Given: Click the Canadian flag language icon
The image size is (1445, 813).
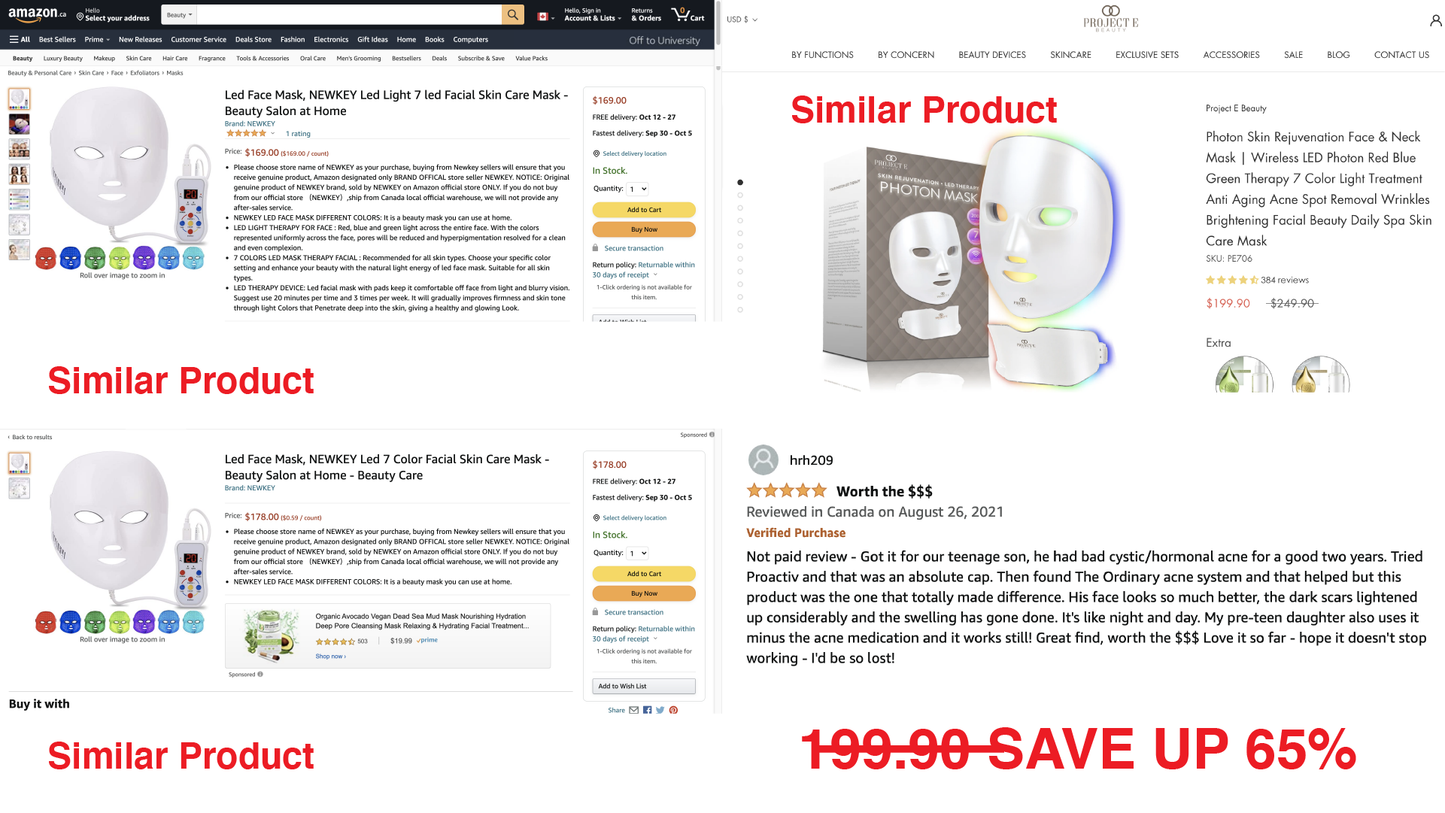Looking at the screenshot, I should point(543,16).
